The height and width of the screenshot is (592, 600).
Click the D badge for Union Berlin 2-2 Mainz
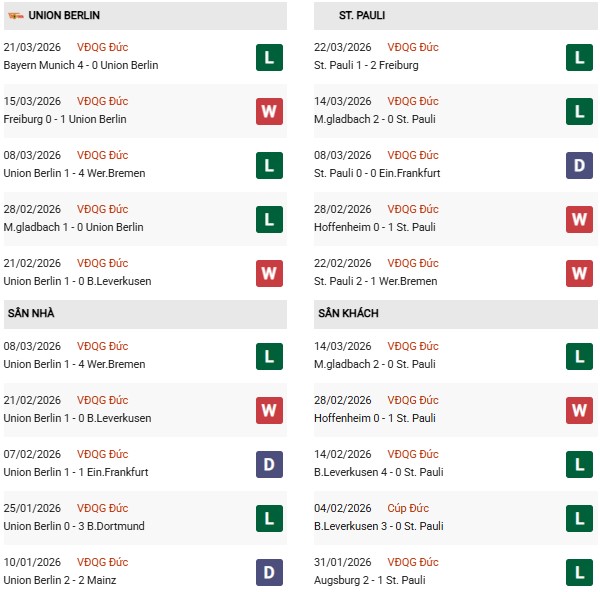point(268,572)
